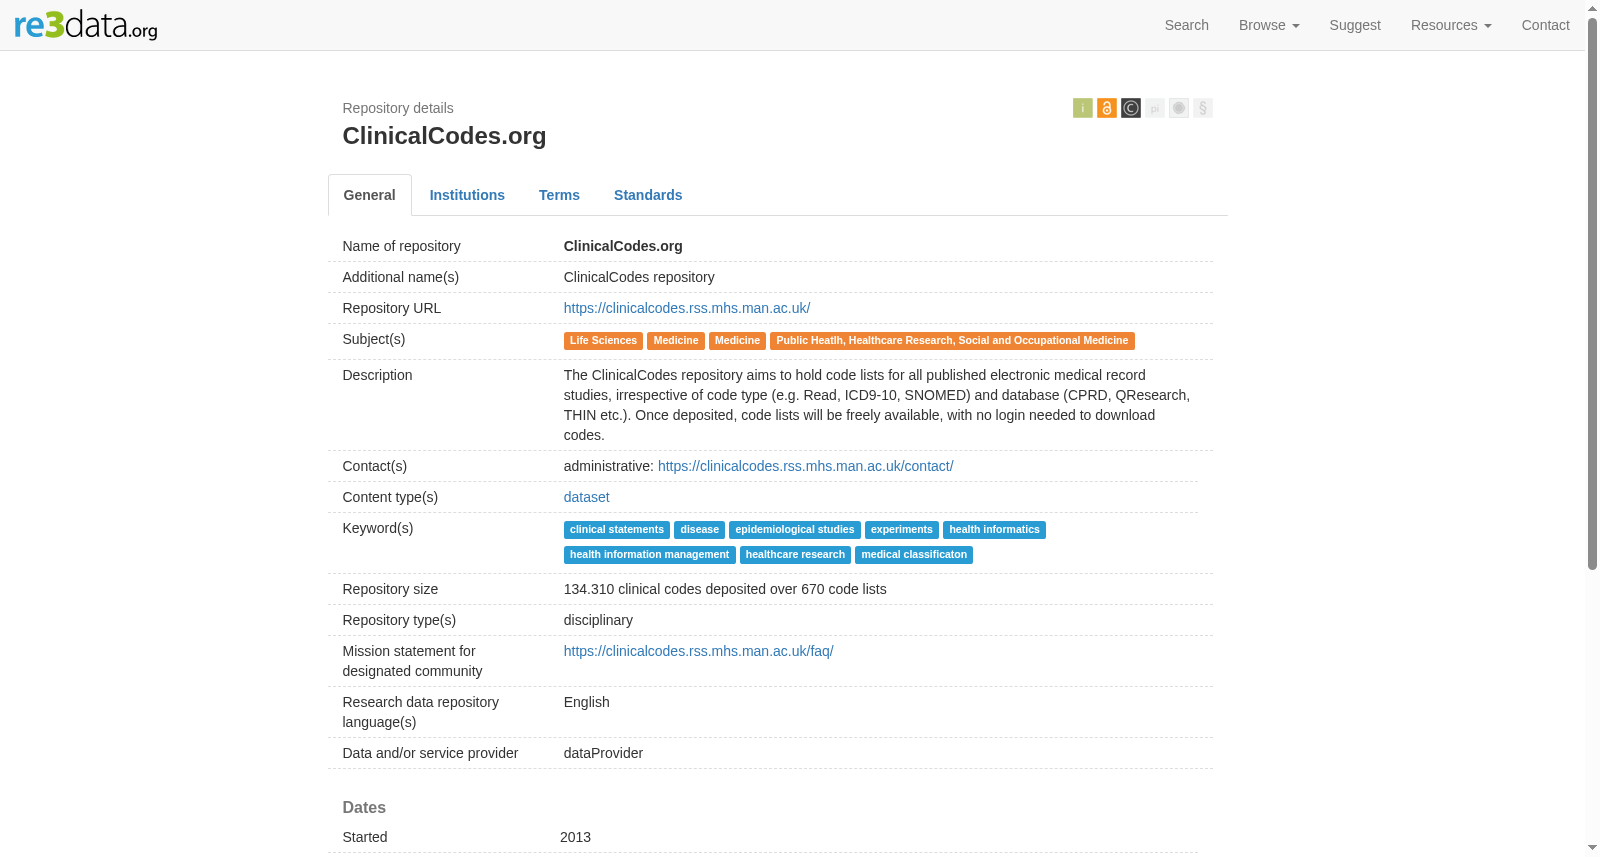Click the repository size value '134.310 clinical codes'
The width and height of the screenshot is (1600, 857).
pyautogui.click(x=725, y=589)
